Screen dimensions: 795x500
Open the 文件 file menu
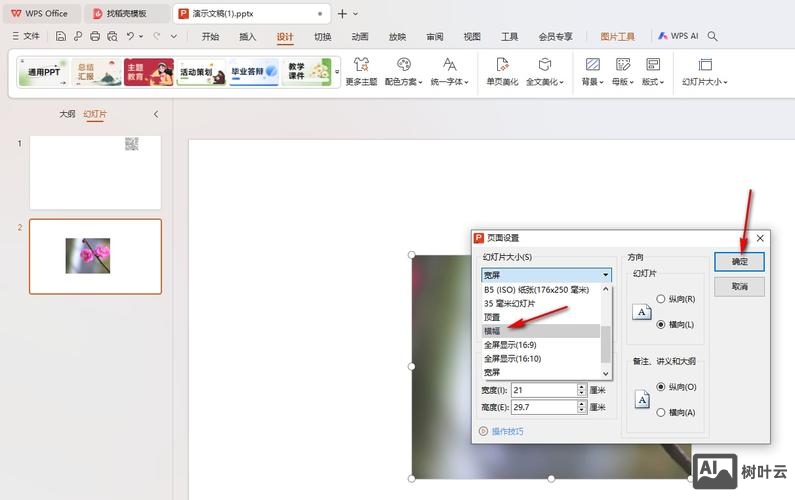[26, 36]
